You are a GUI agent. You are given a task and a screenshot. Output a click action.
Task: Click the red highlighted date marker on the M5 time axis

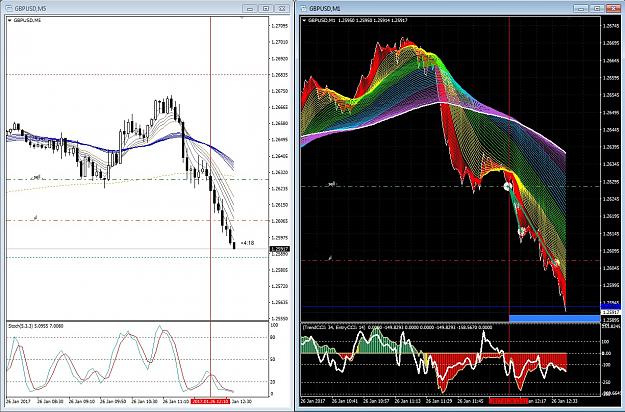210,401
